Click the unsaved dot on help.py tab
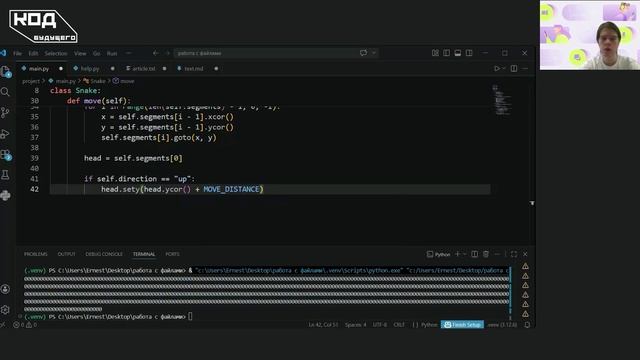Viewport: 640px width, 360px height. (113, 69)
